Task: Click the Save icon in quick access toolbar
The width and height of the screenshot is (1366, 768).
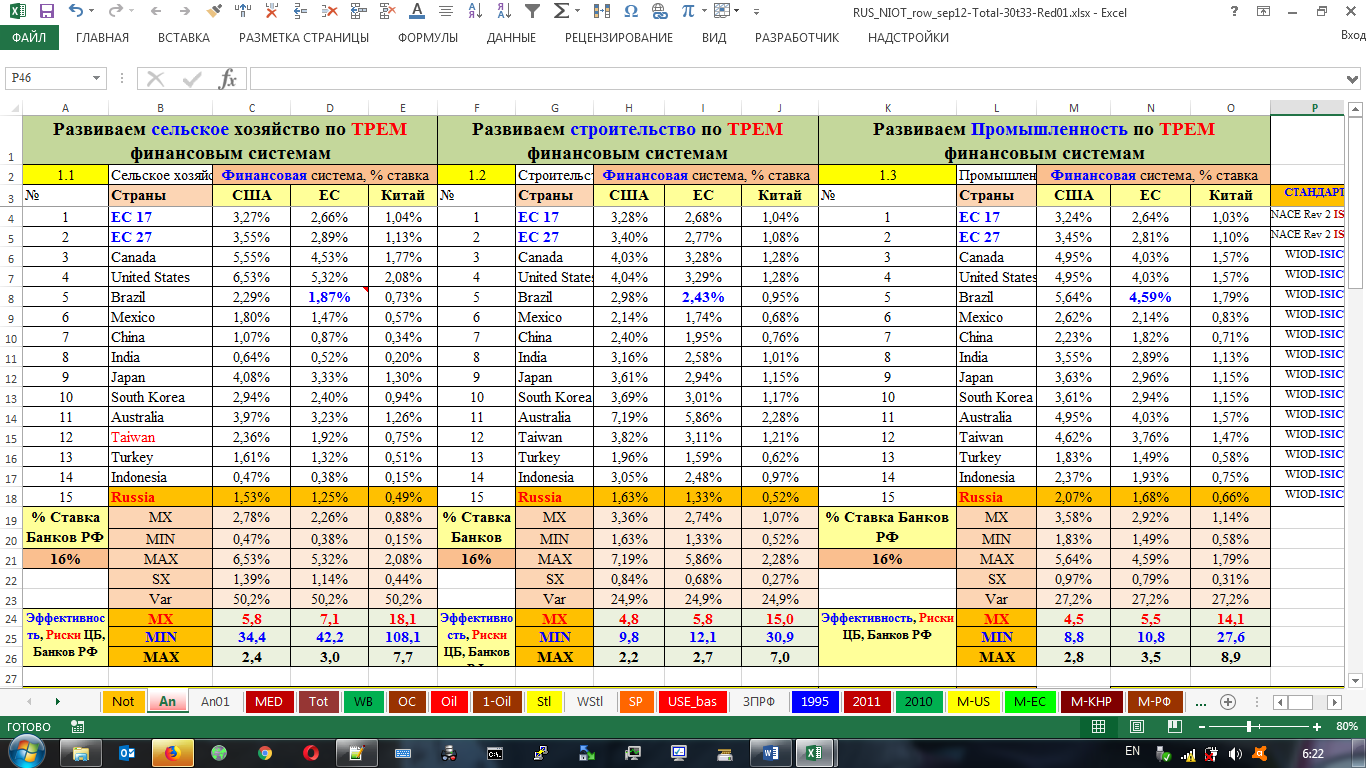Action: pos(46,12)
